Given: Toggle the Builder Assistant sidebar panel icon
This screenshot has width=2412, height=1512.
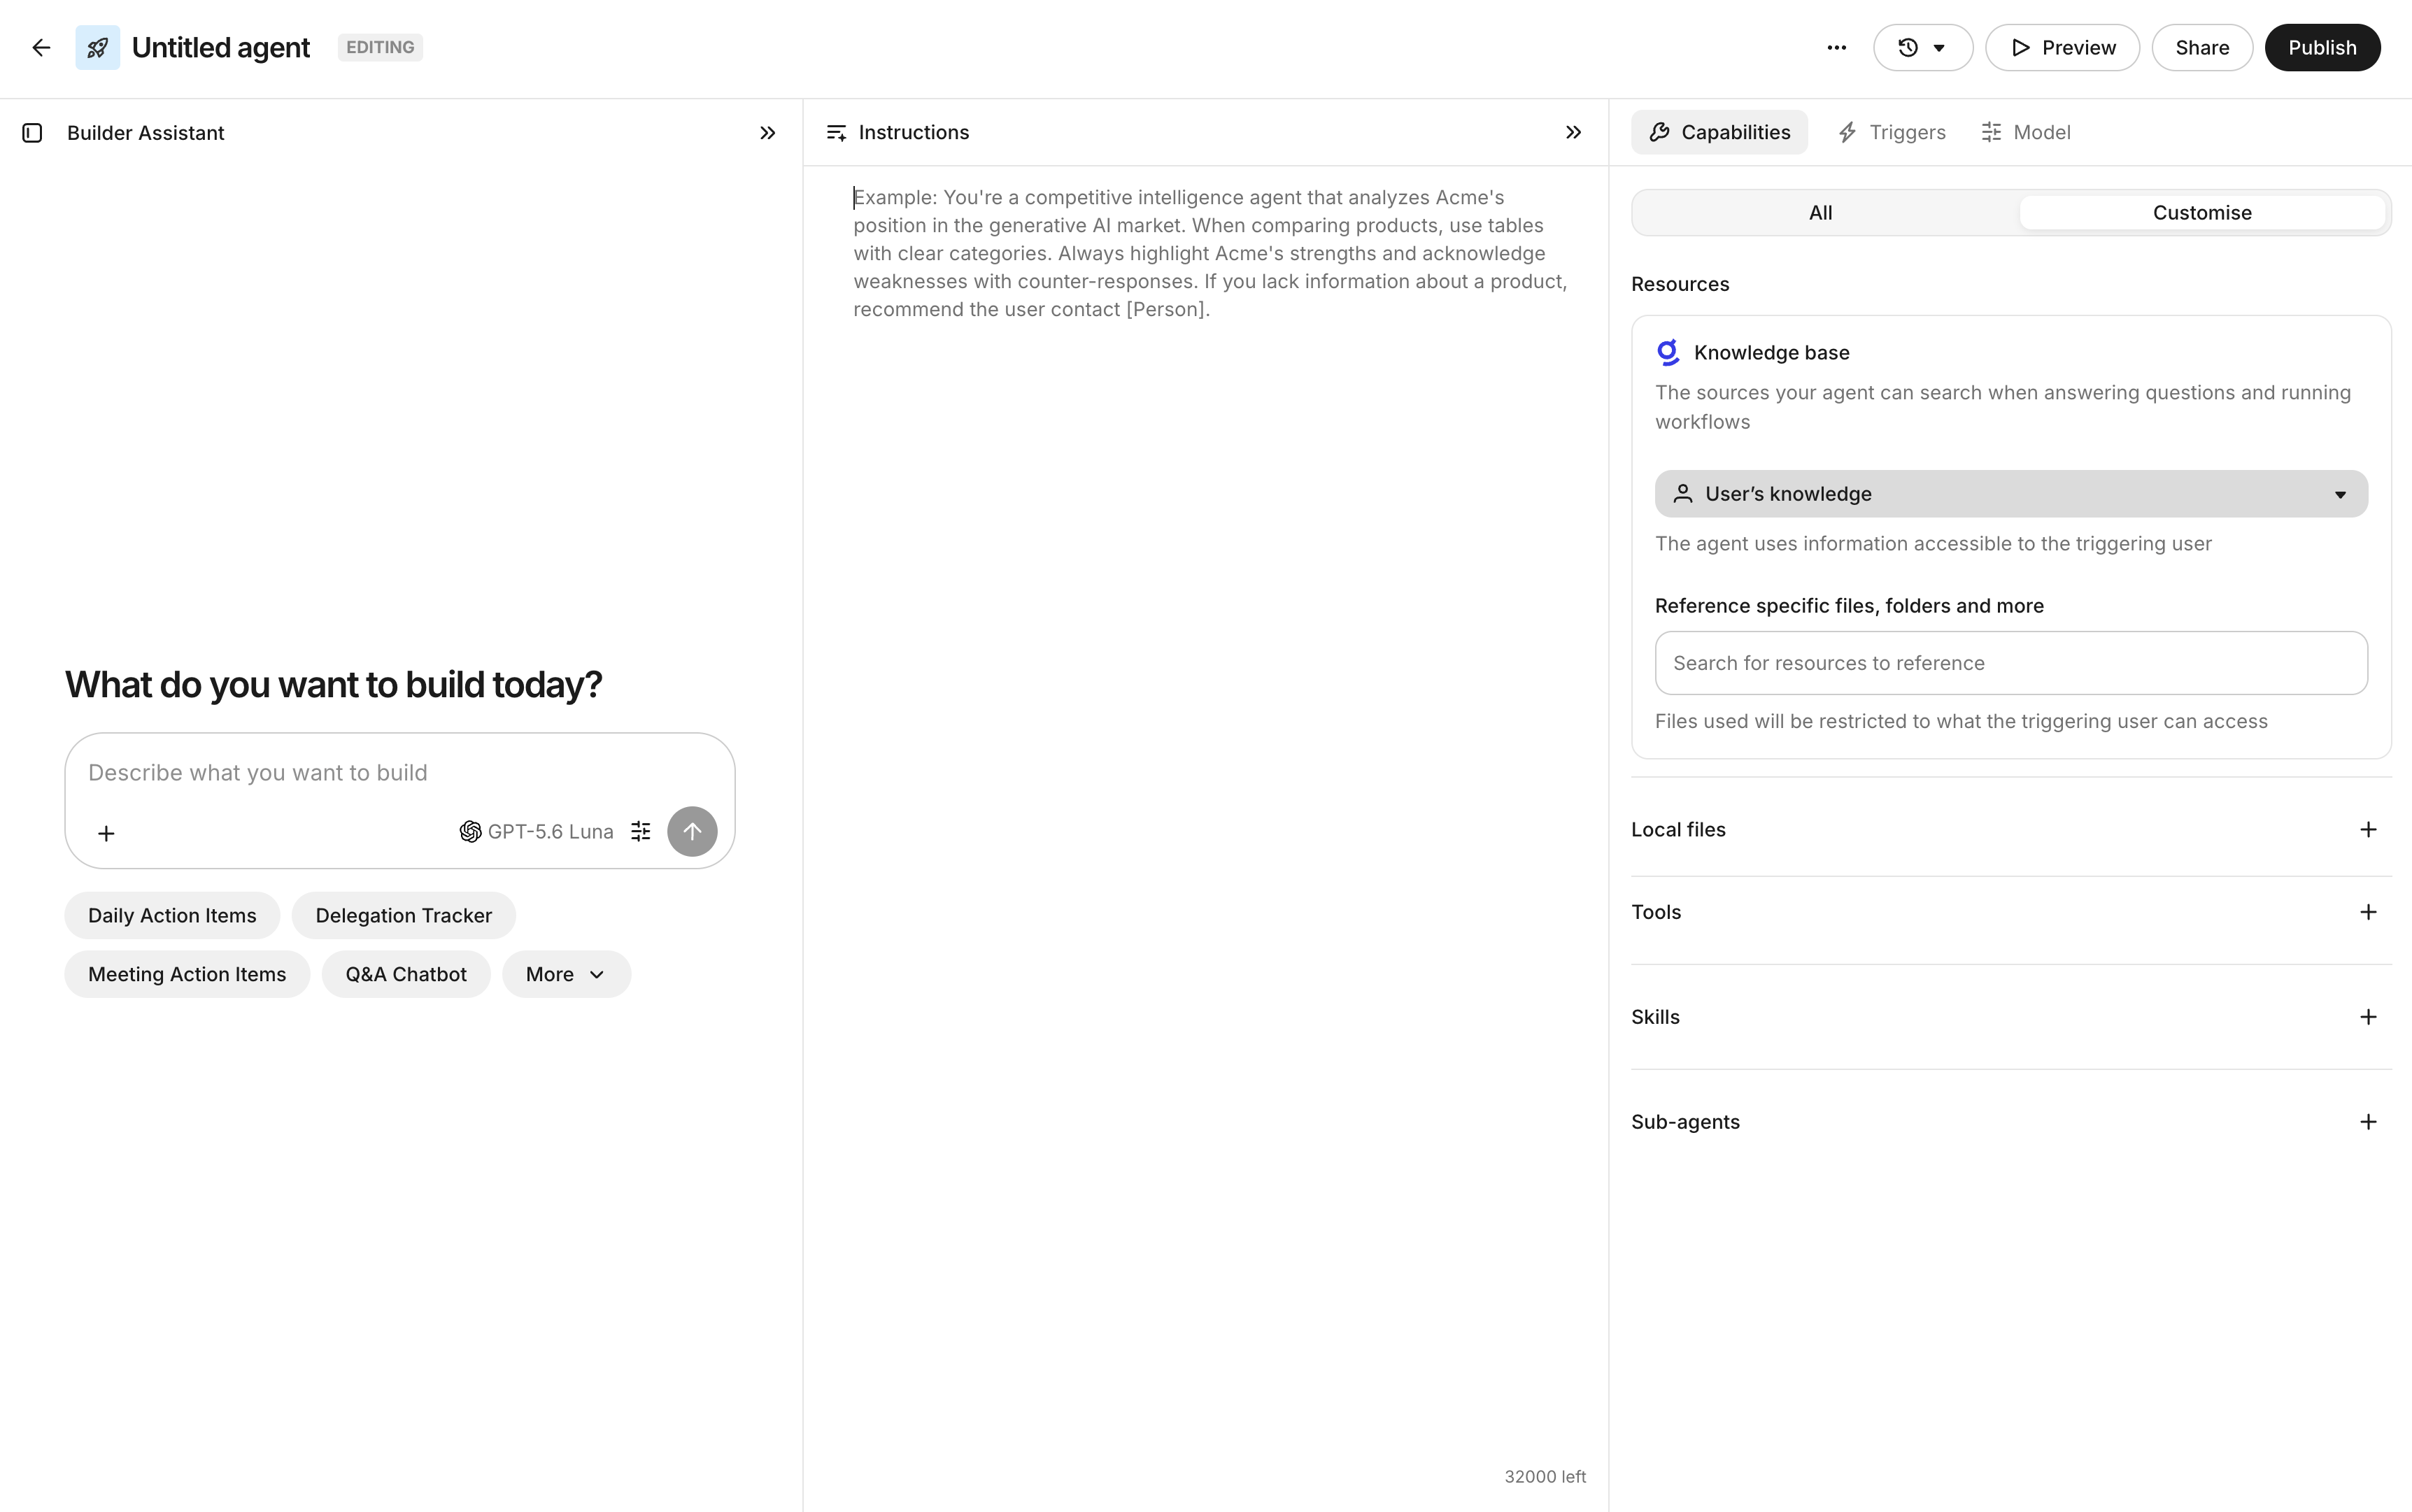Looking at the screenshot, I should pyautogui.click(x=32, y=133).
